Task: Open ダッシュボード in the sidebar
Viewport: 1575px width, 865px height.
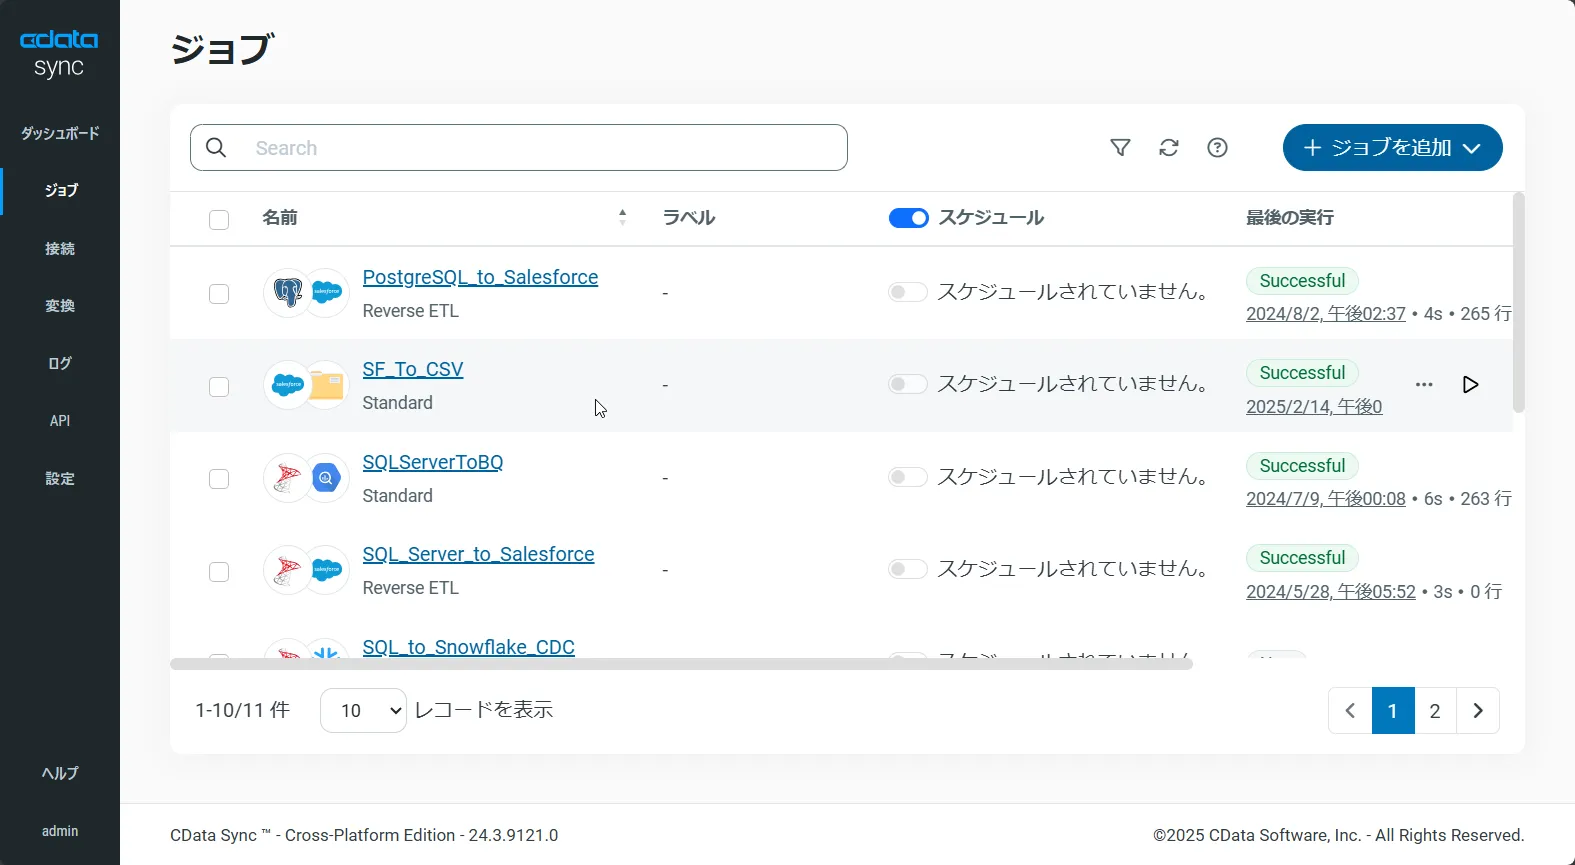Action: pyautogui.click(x=60, y=133)
